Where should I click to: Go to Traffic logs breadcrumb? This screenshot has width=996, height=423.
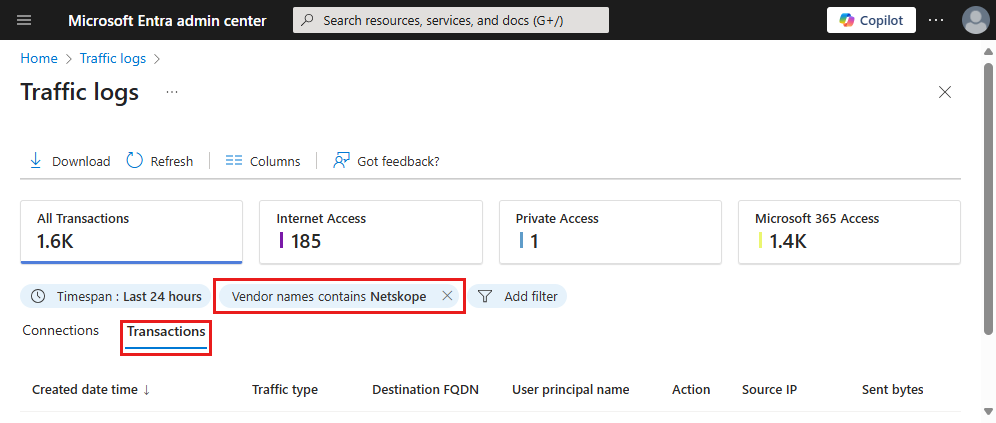112,58
